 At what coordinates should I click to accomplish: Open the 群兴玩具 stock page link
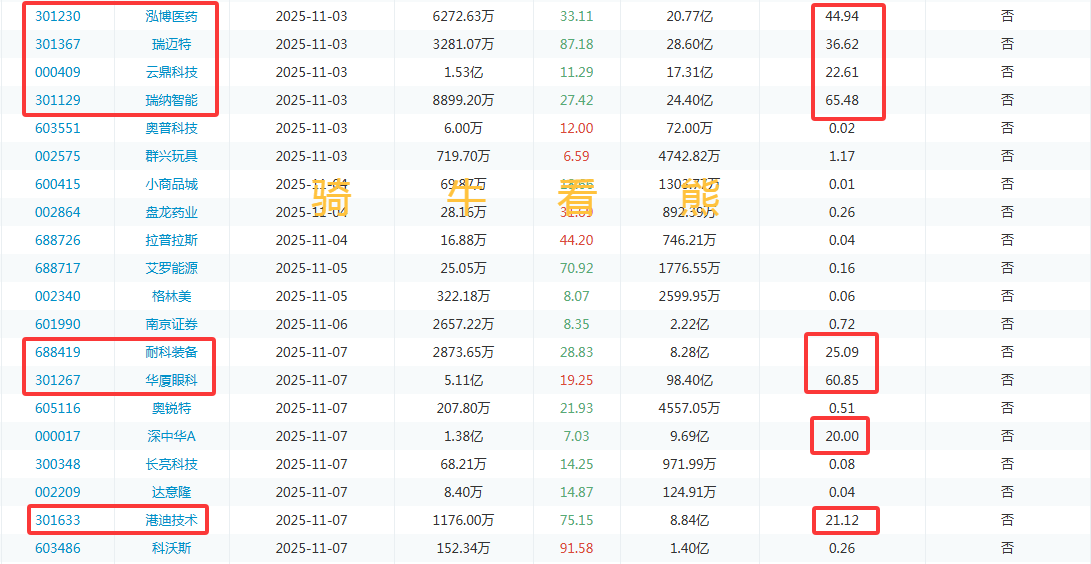click(171, 156)
